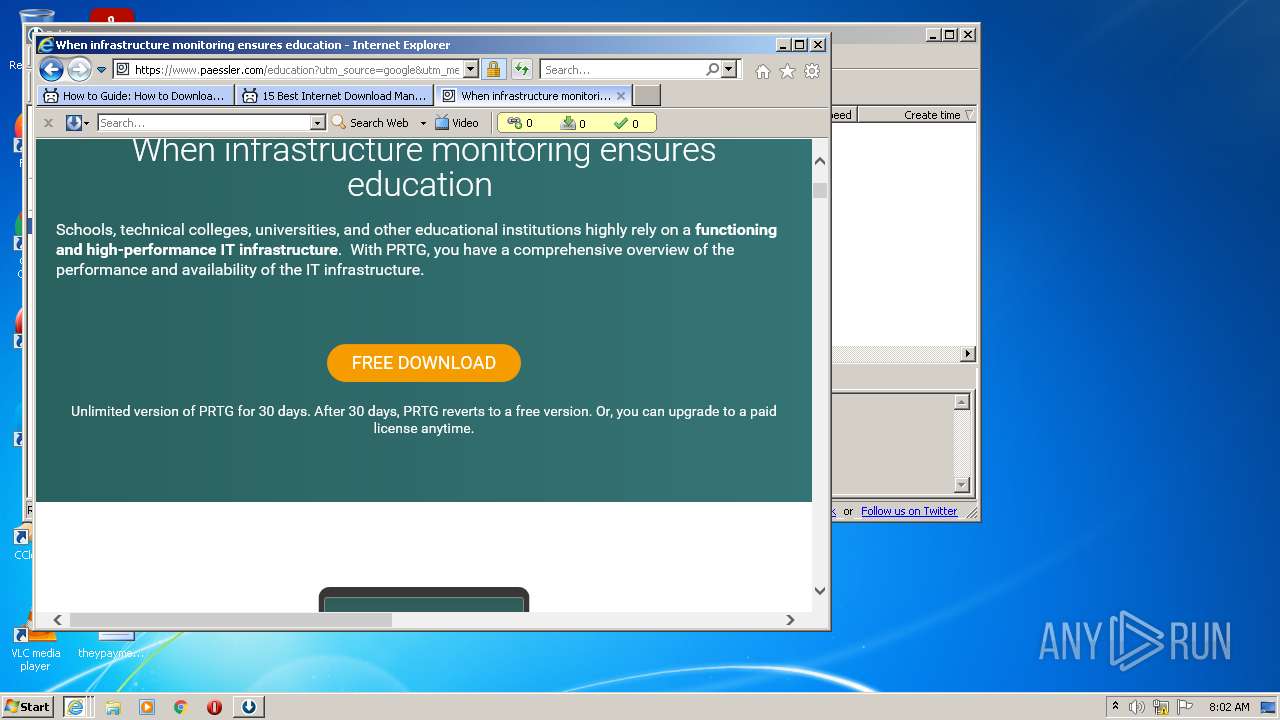Go back with the IE back arrow
The image size is (1280, 720).
[x=51, y=70]
